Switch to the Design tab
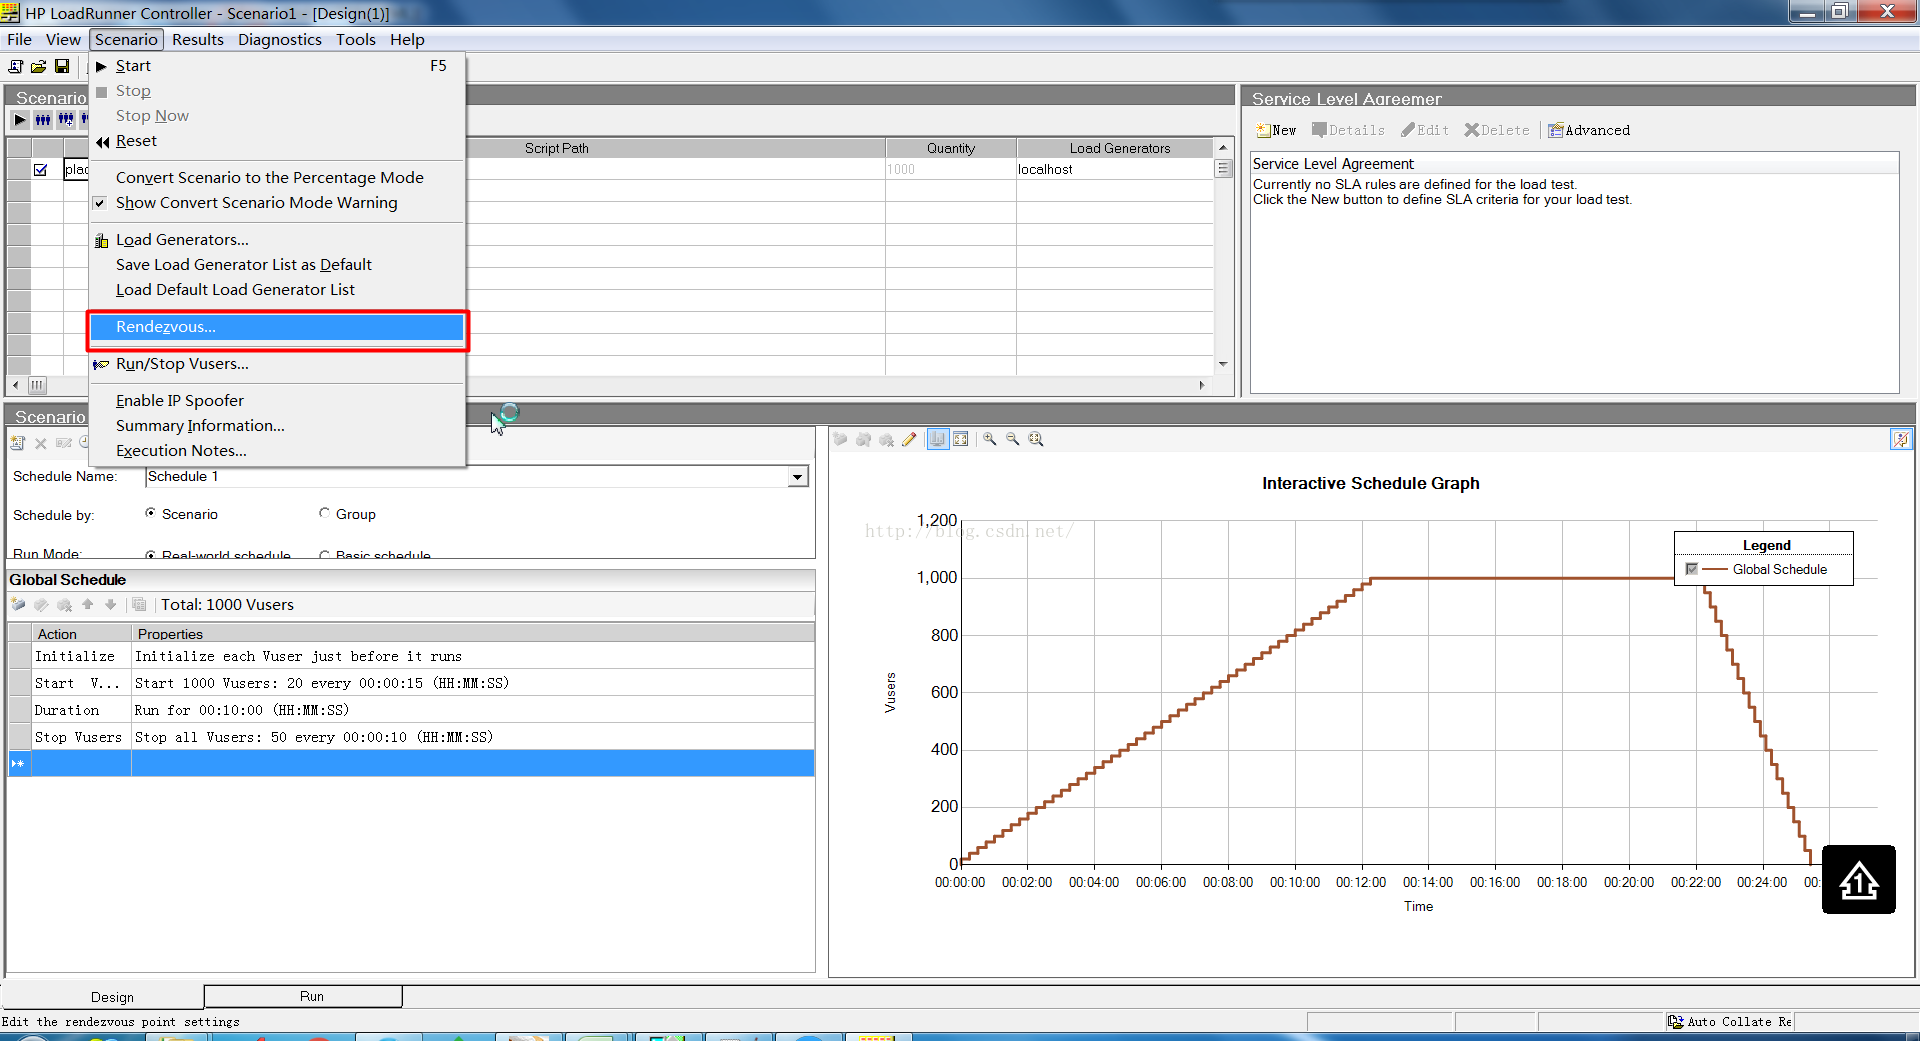This screenshot has height=1041, width=1920. point(103,997)
